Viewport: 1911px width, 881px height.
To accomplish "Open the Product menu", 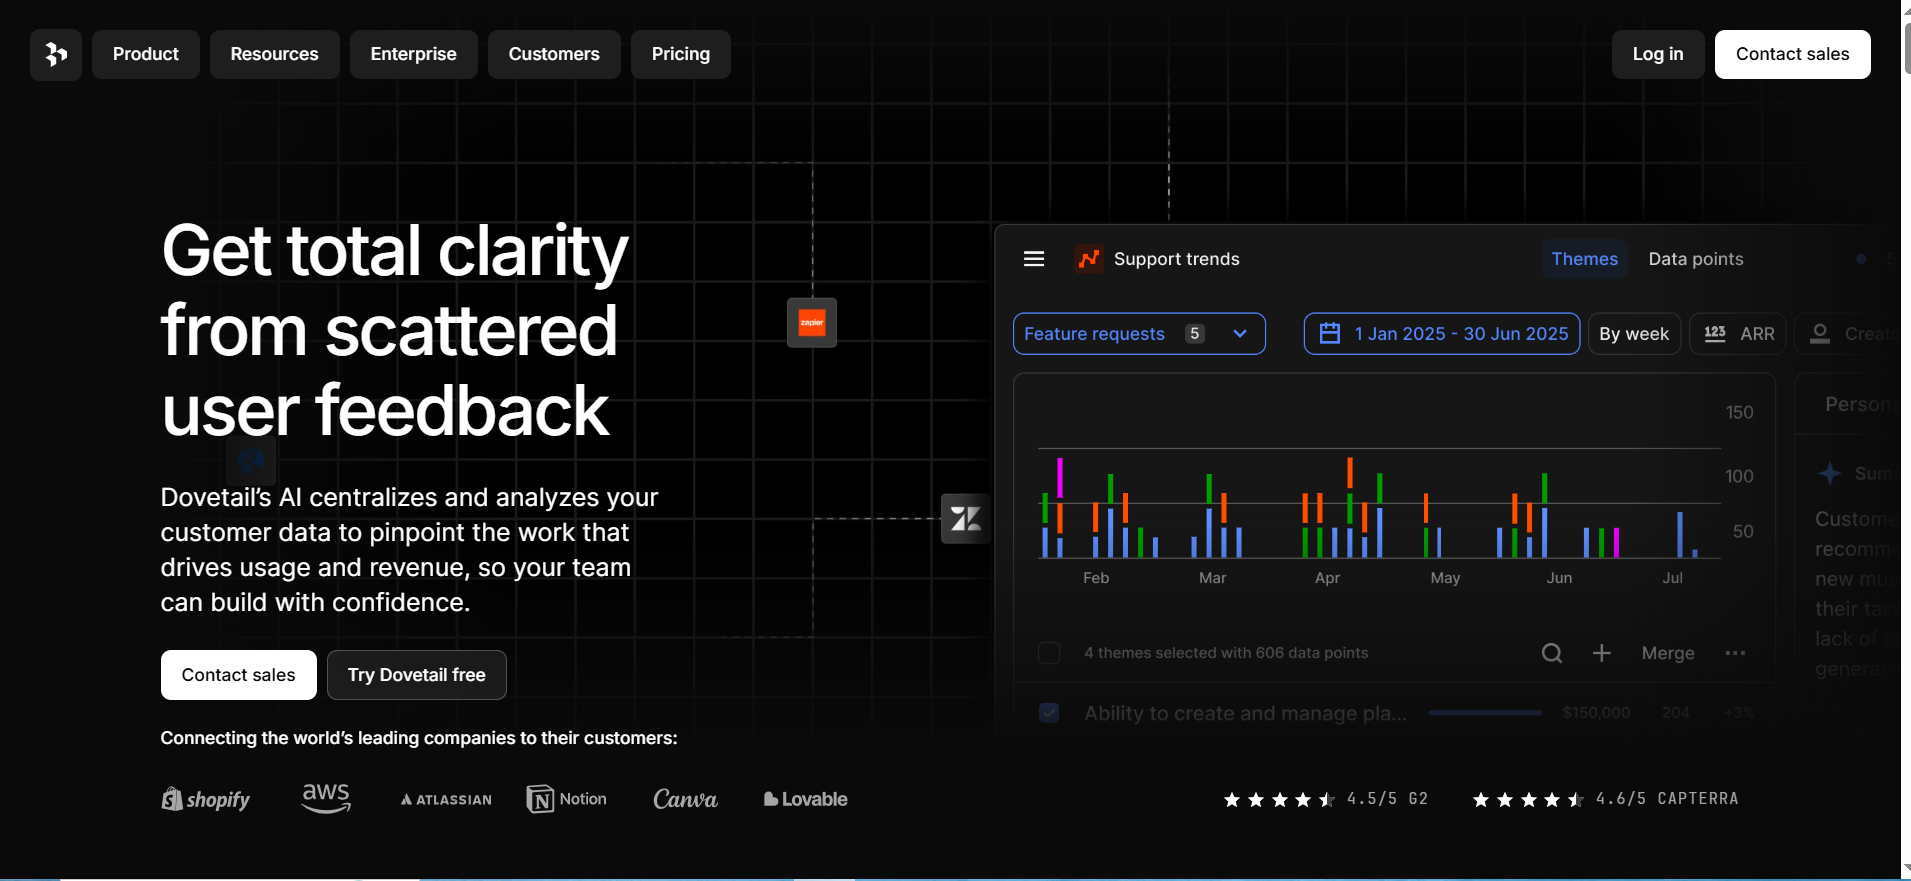I will tap(146, 54).
